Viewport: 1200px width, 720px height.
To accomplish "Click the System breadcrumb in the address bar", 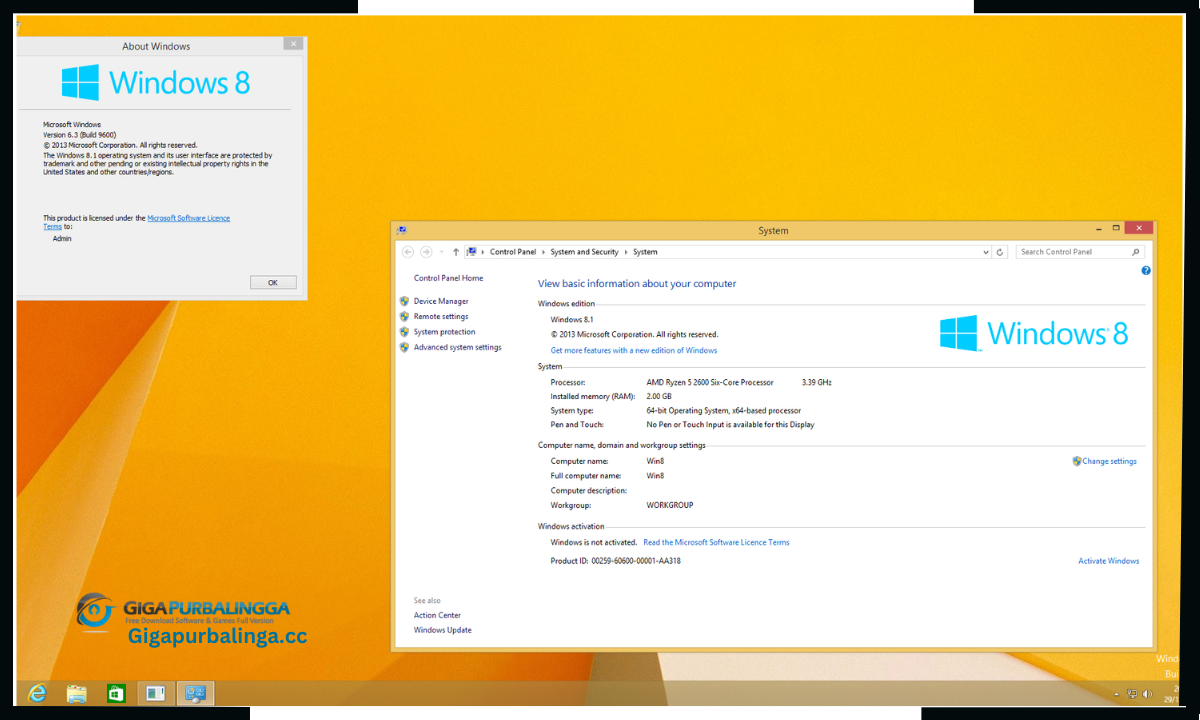I will [645, 252].
